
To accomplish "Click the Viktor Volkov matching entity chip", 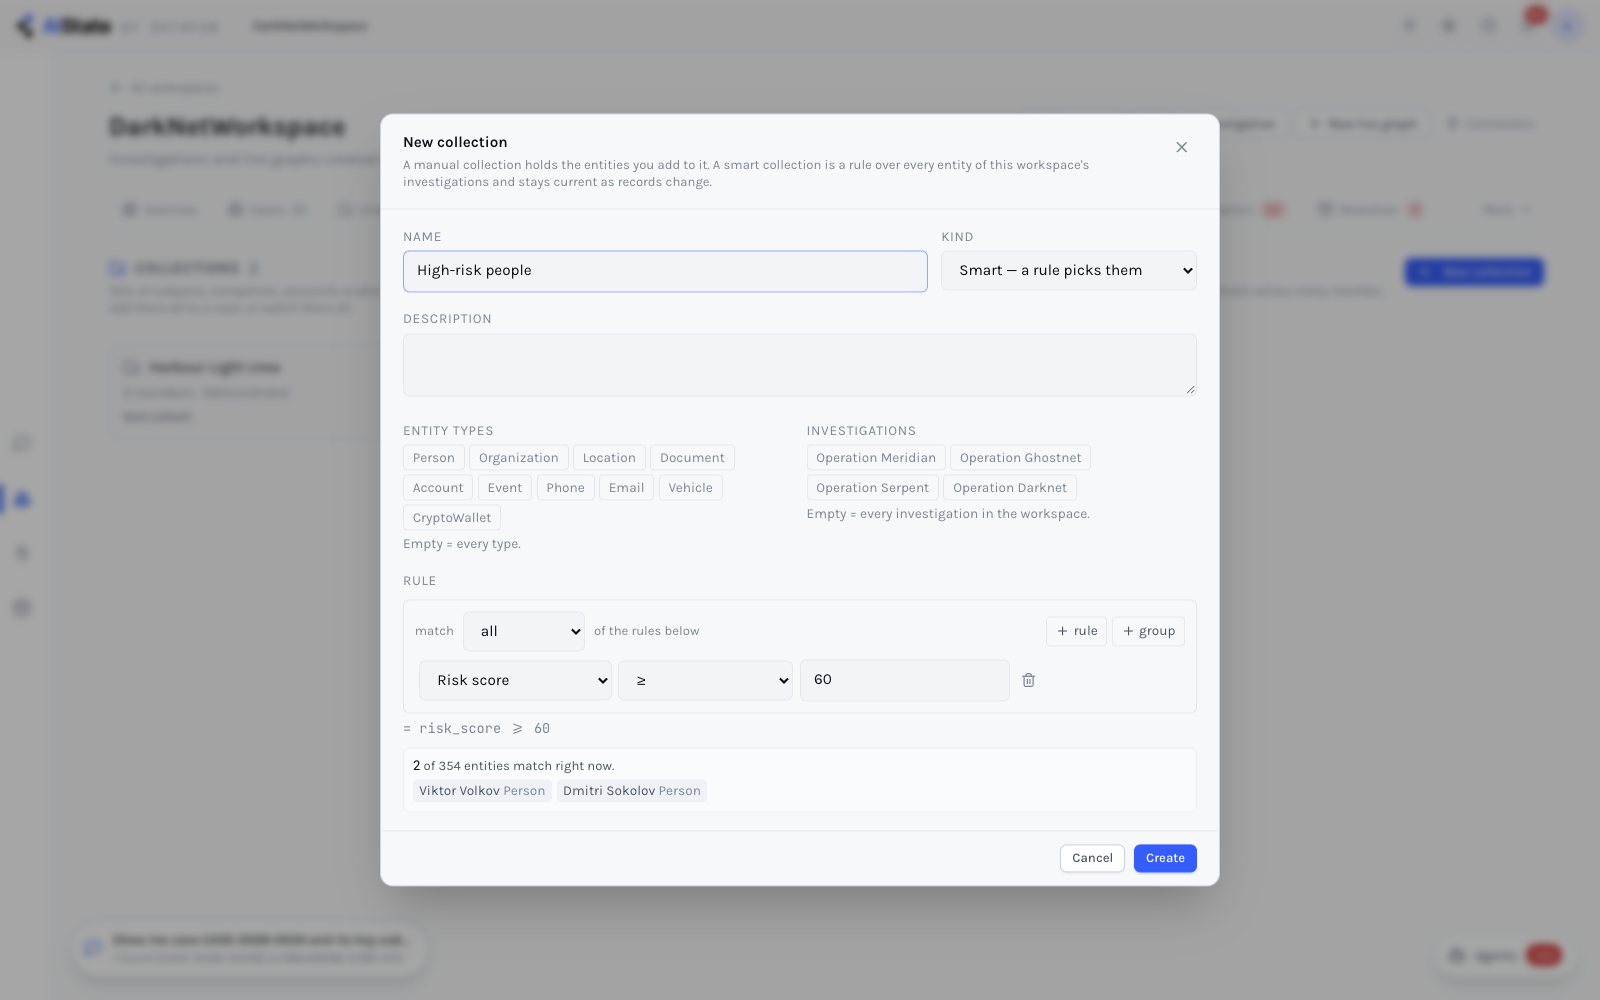I will 482,791.
